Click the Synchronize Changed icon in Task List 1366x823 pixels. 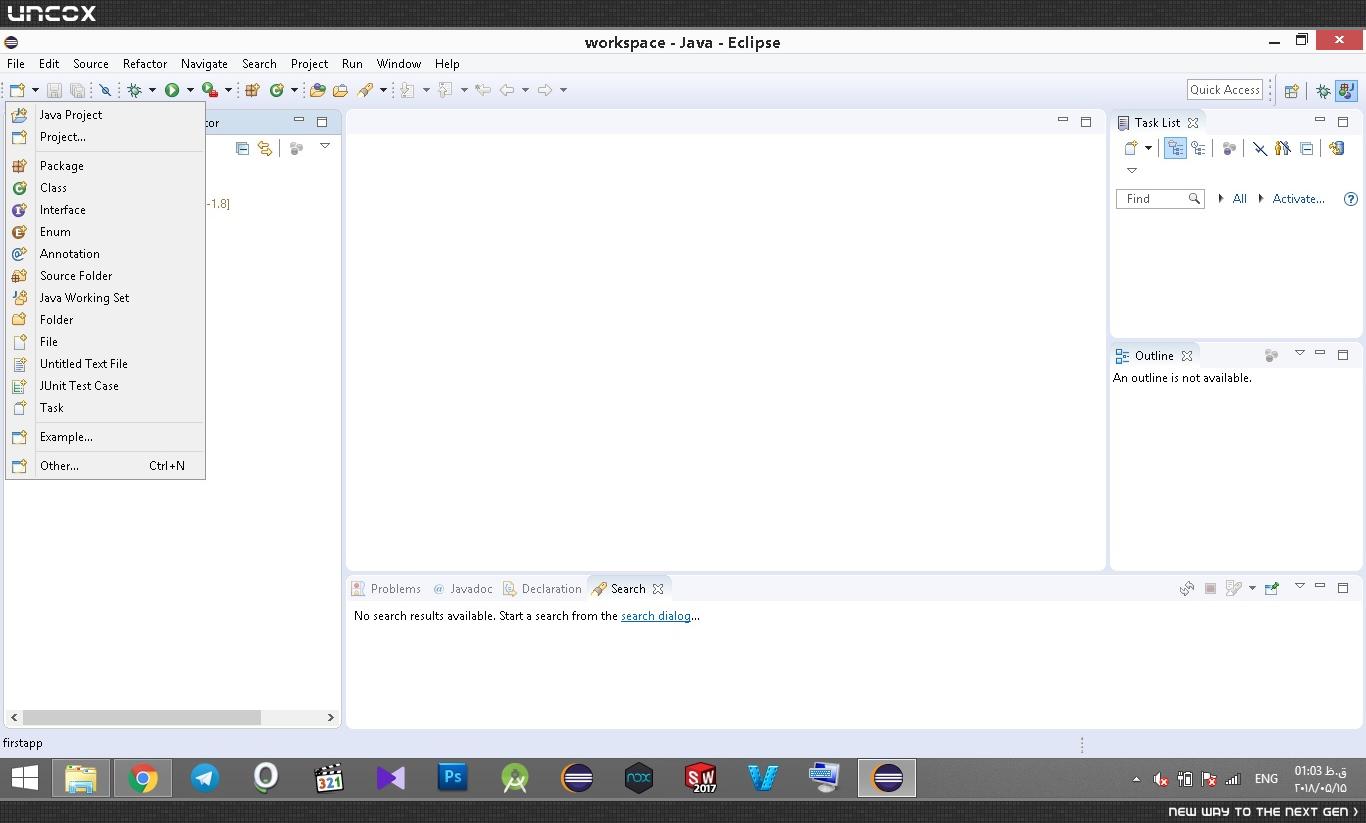tap(1336, 148)
